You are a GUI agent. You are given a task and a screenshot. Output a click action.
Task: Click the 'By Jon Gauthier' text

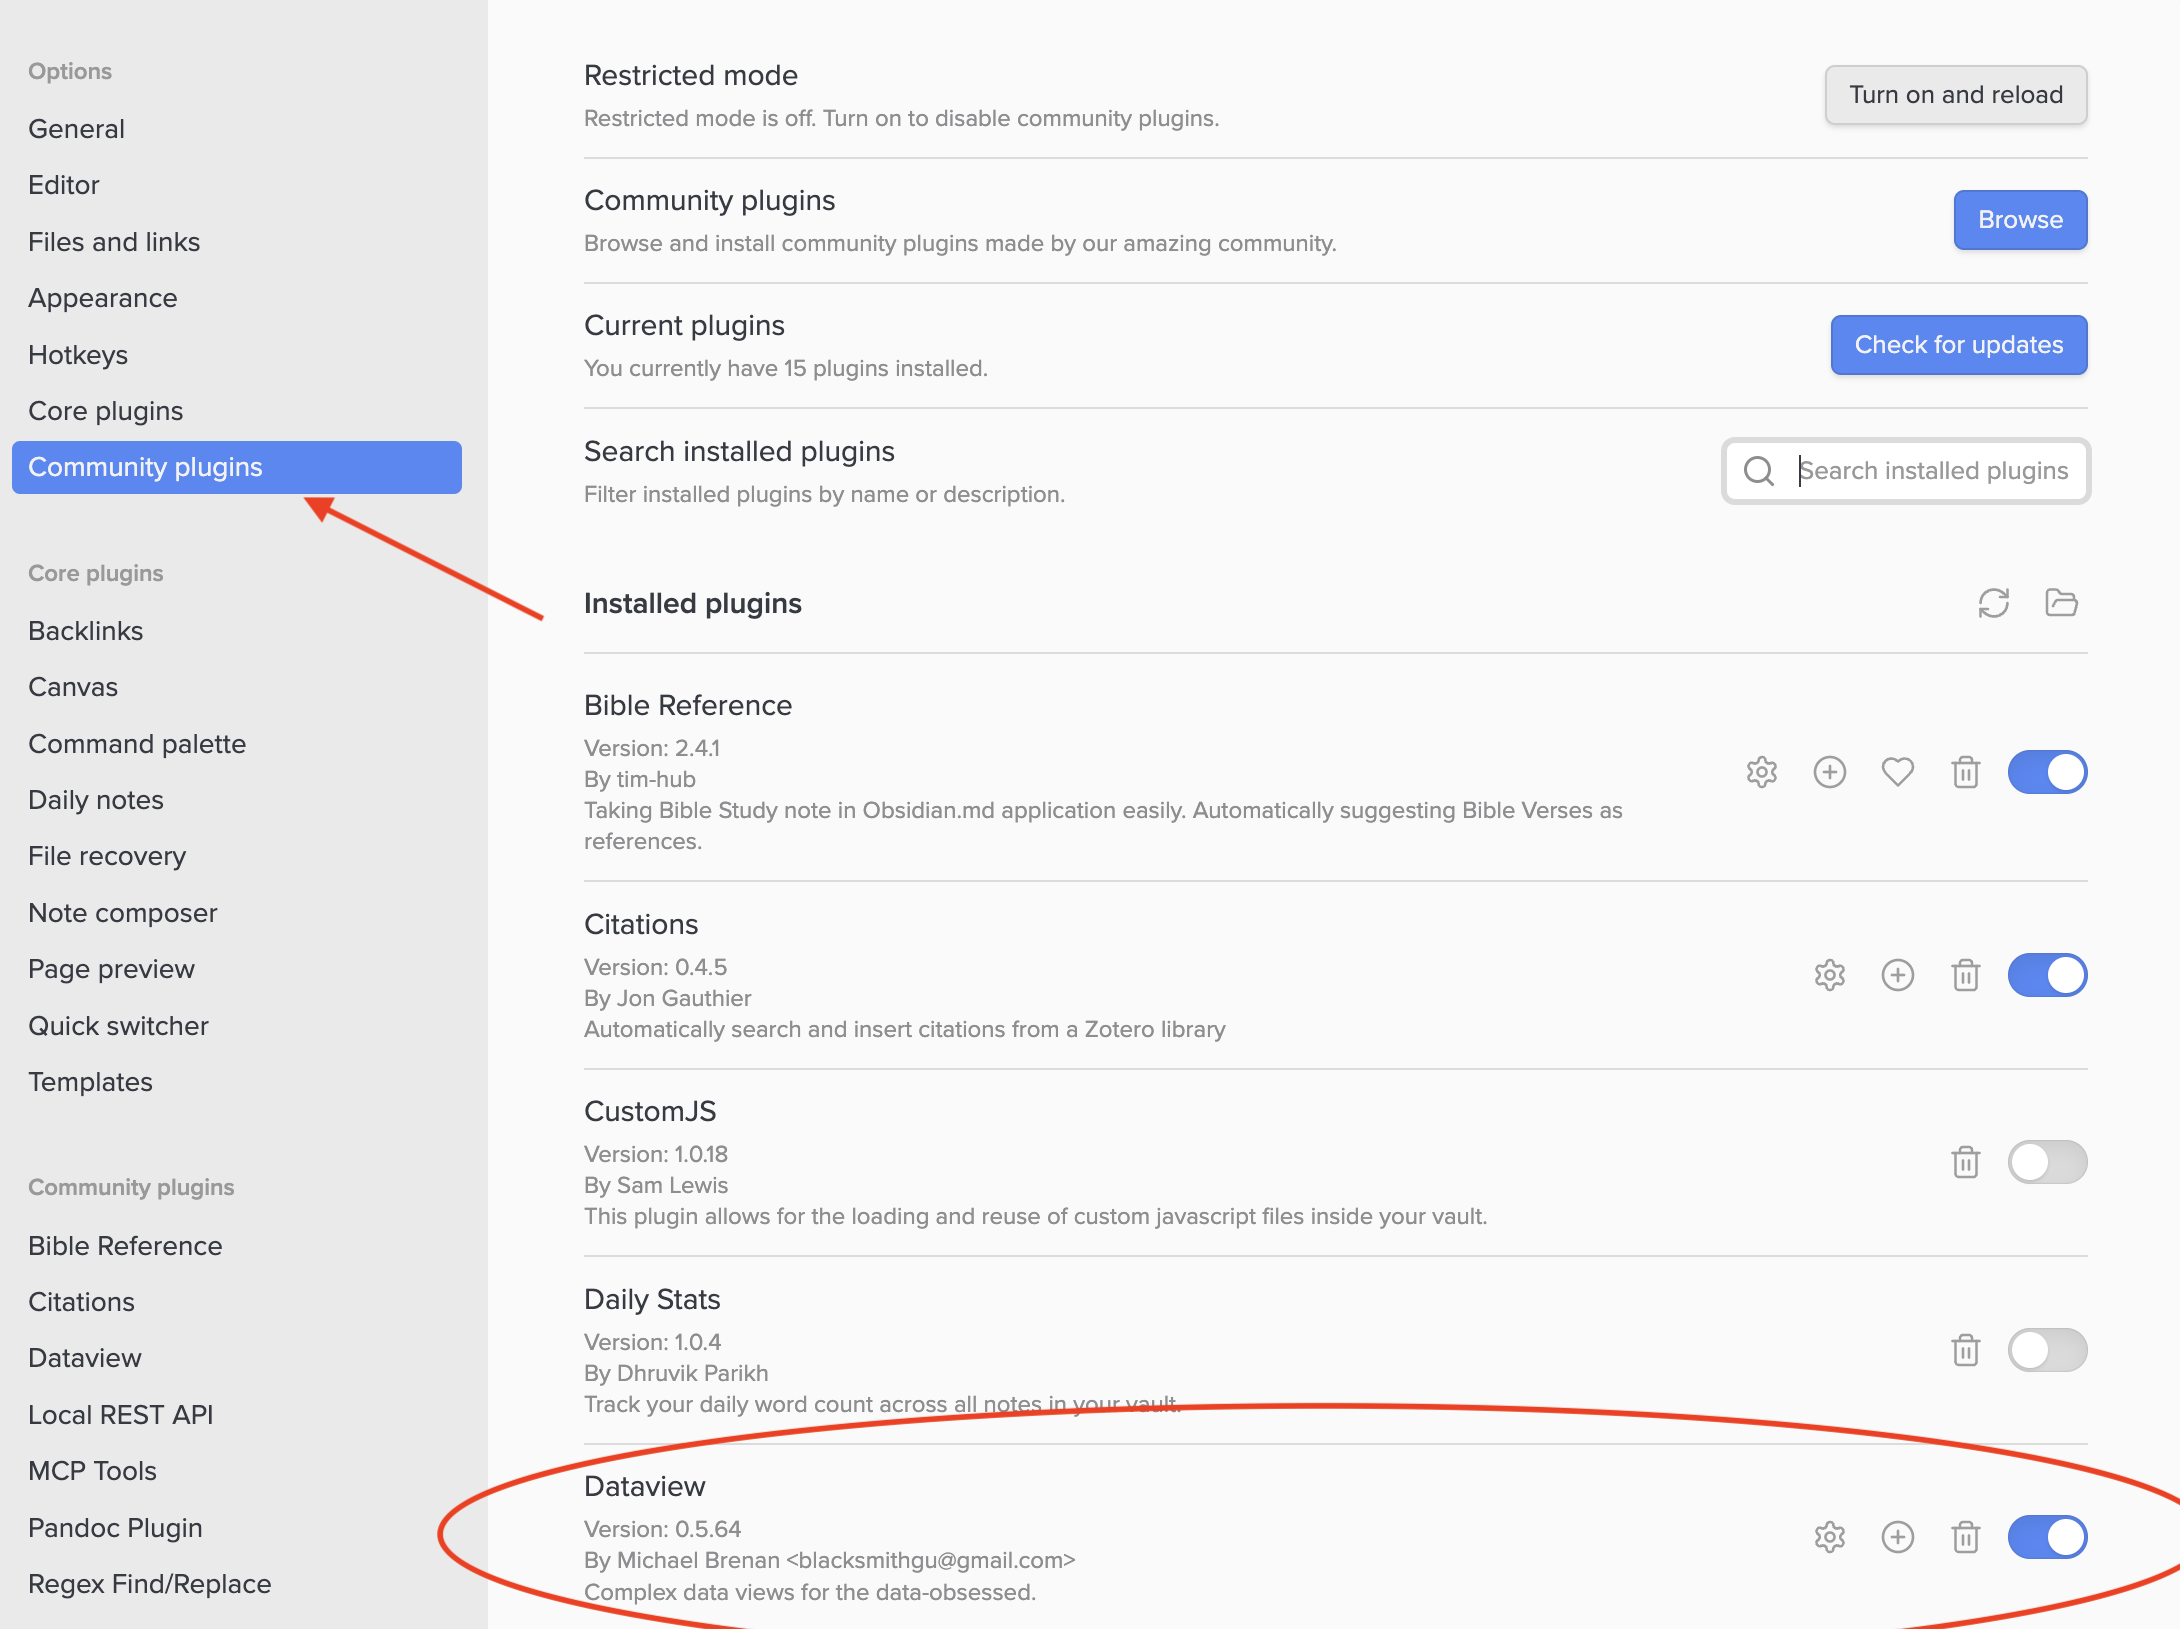667,998
